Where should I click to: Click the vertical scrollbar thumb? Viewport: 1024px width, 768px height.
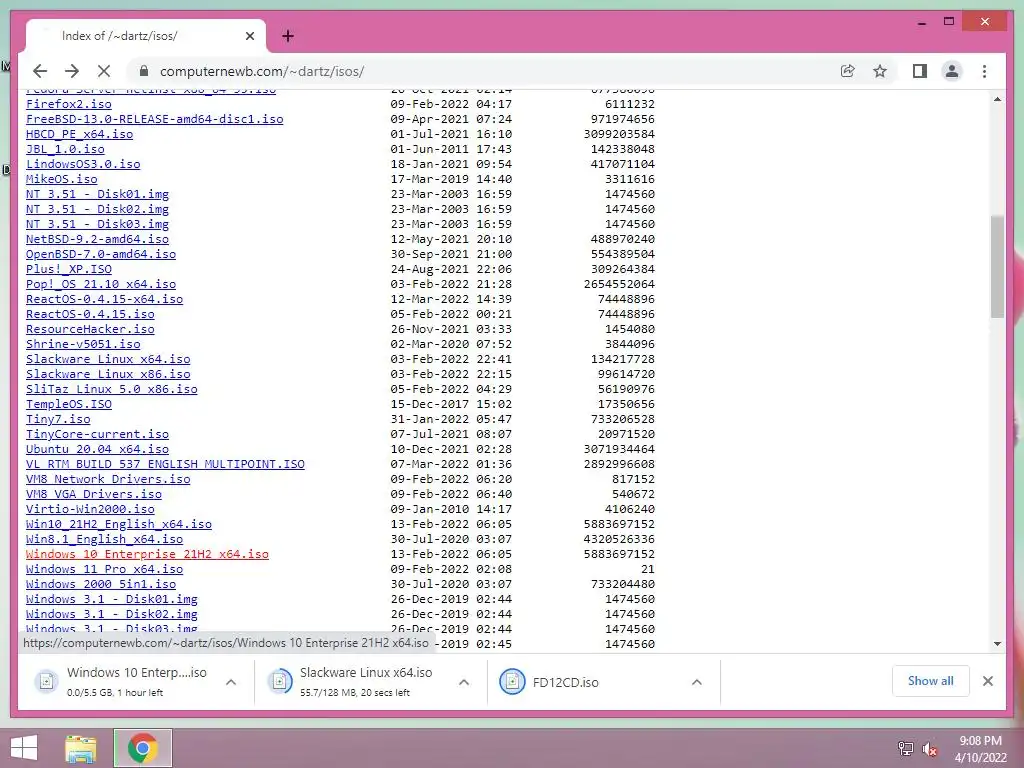tap(997, 266)
